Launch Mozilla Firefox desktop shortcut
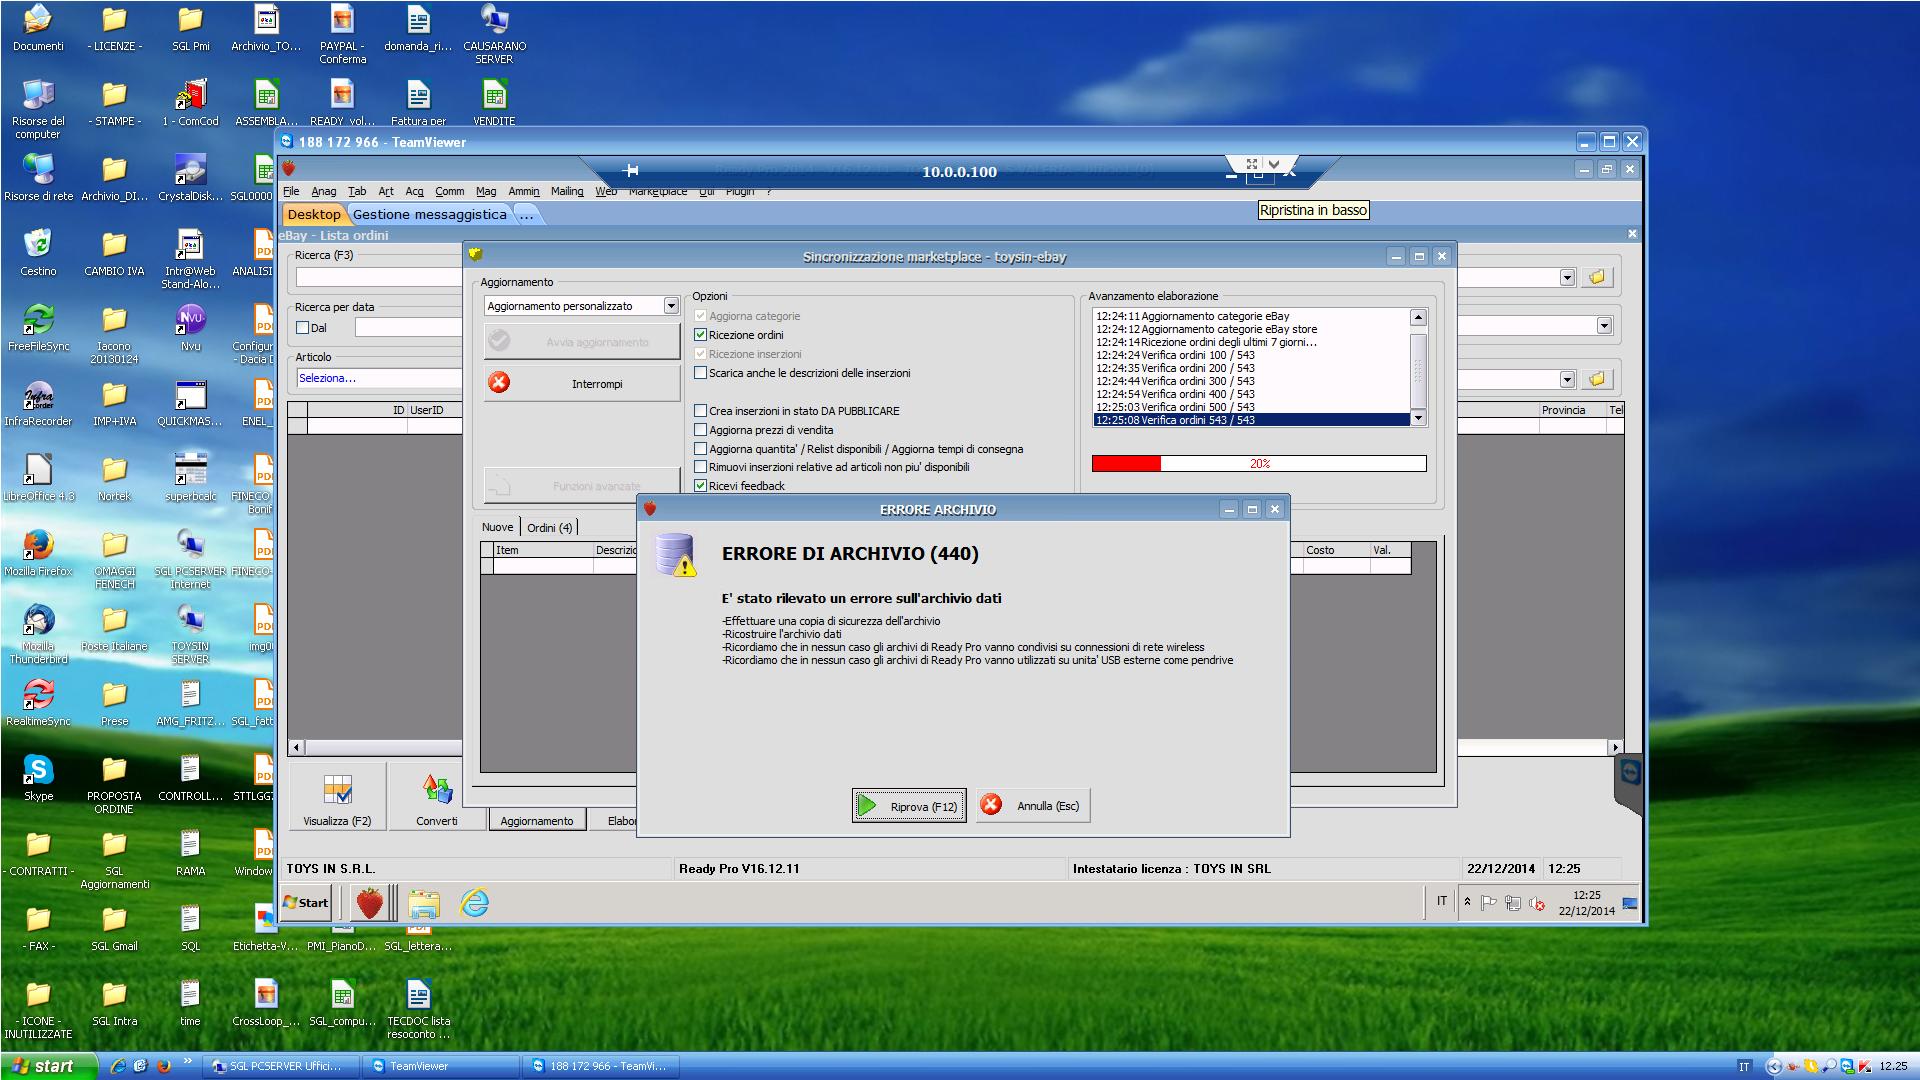Image resolution: width=1920 pixels, height=1080 pixels. click(x=38, y=545)
